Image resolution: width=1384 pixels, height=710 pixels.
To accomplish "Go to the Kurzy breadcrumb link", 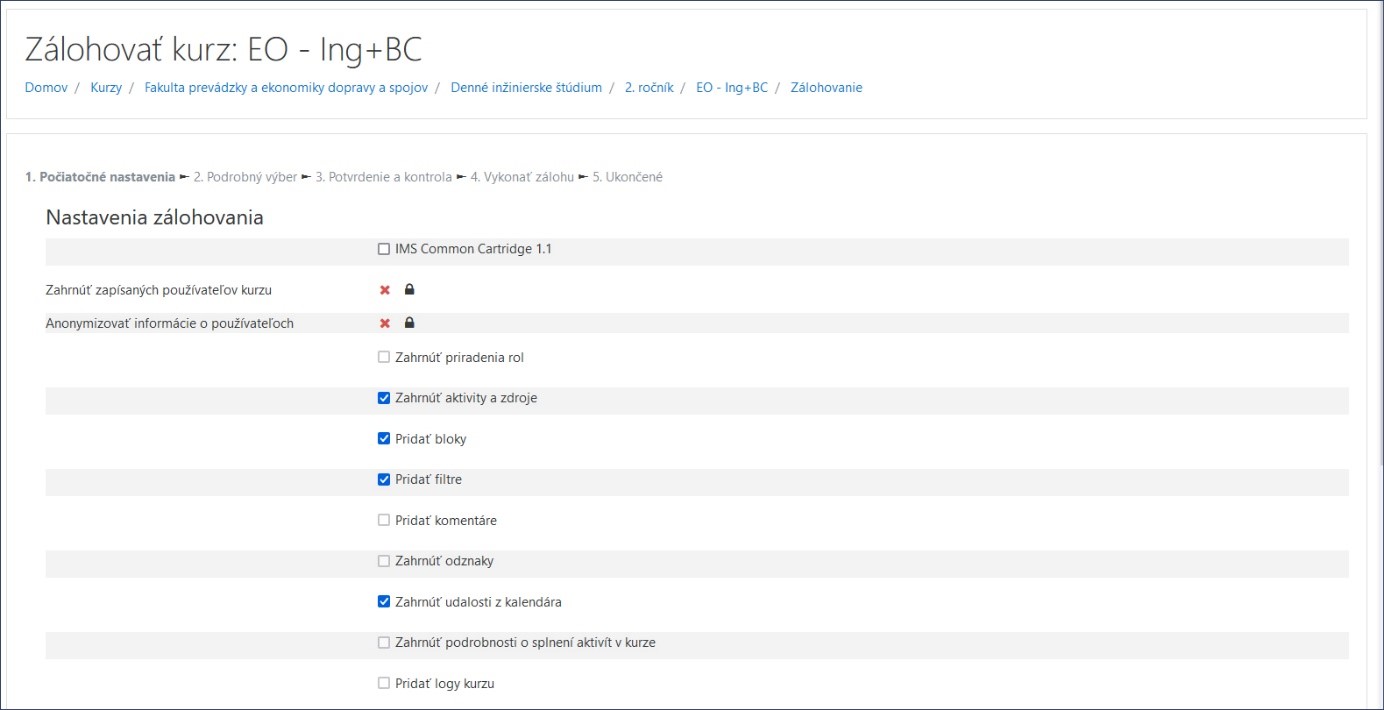I will (106, 88).
